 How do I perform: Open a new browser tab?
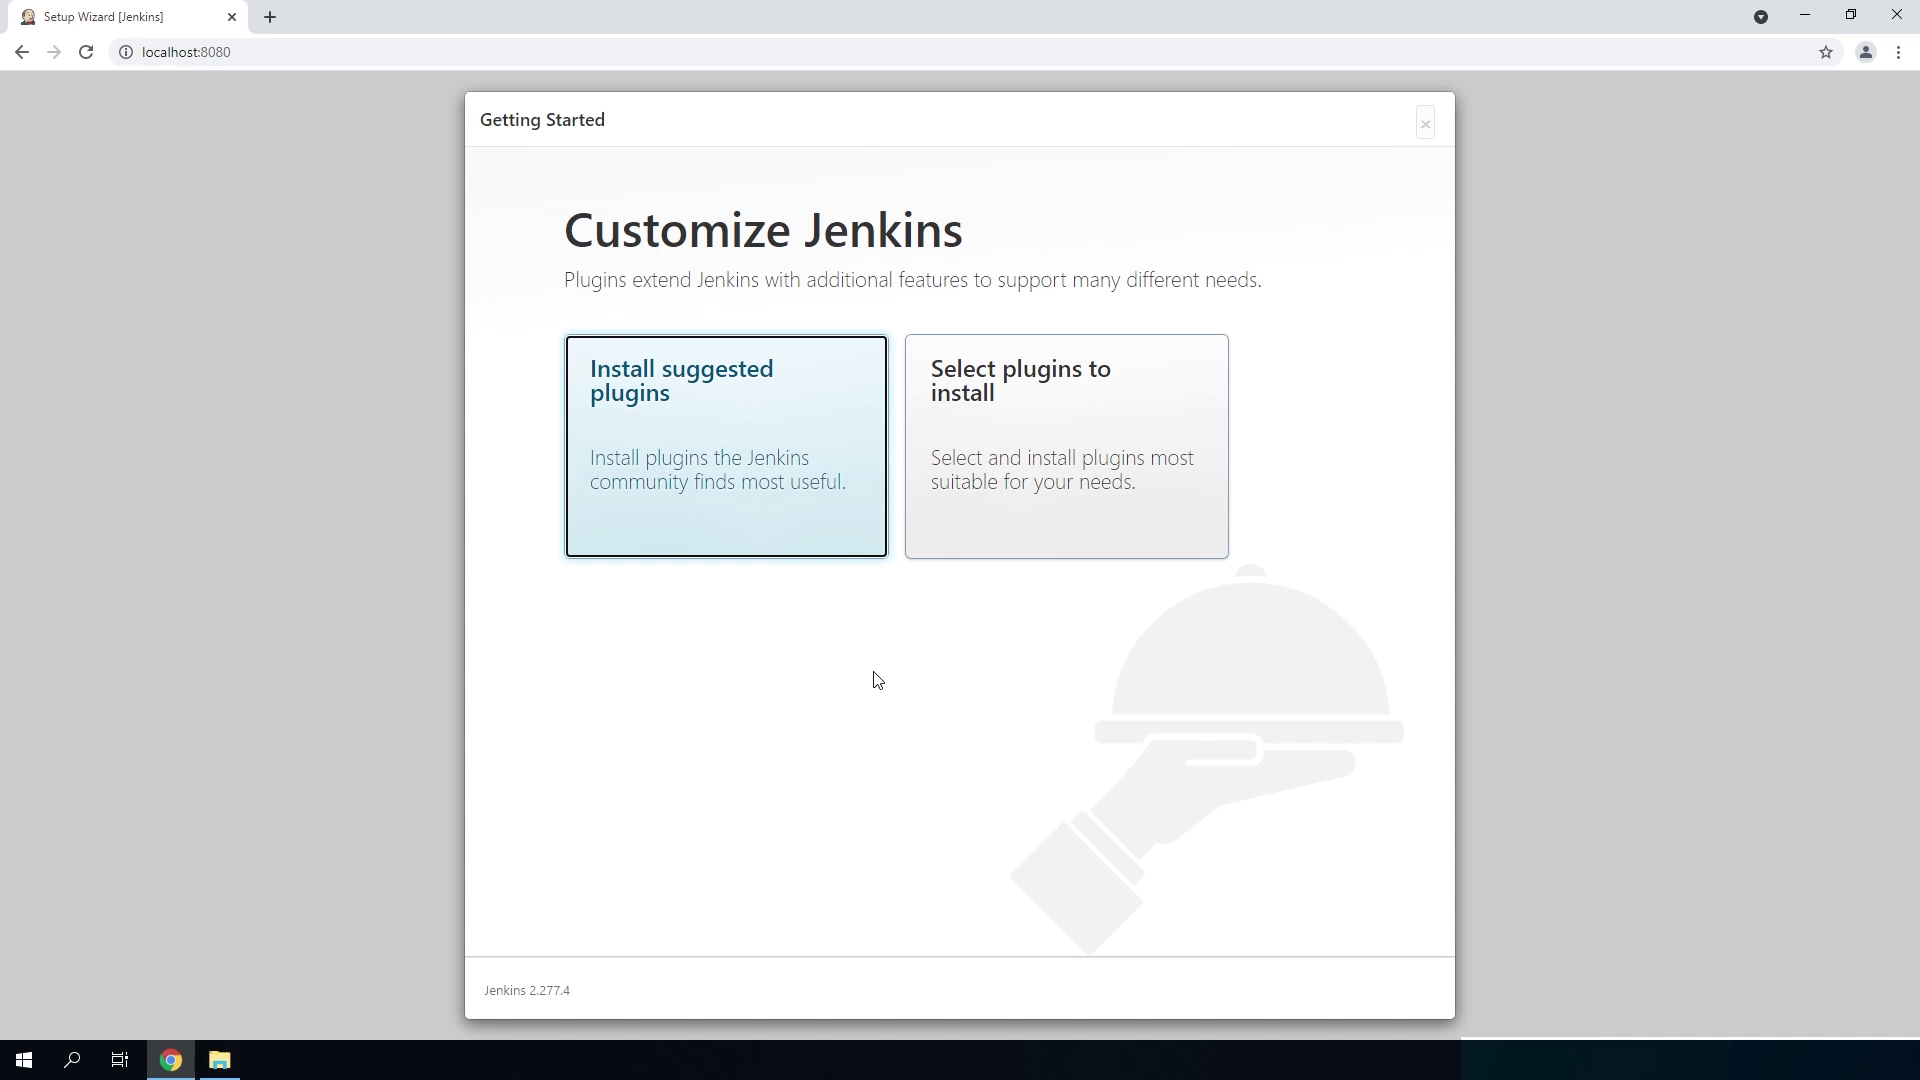point(270,17)
